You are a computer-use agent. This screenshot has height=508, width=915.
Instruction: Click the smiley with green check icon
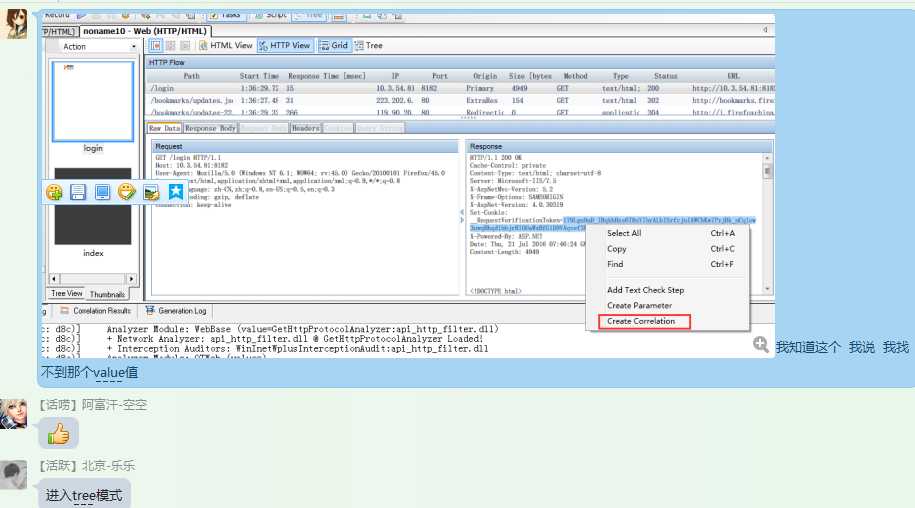point(127,192)
